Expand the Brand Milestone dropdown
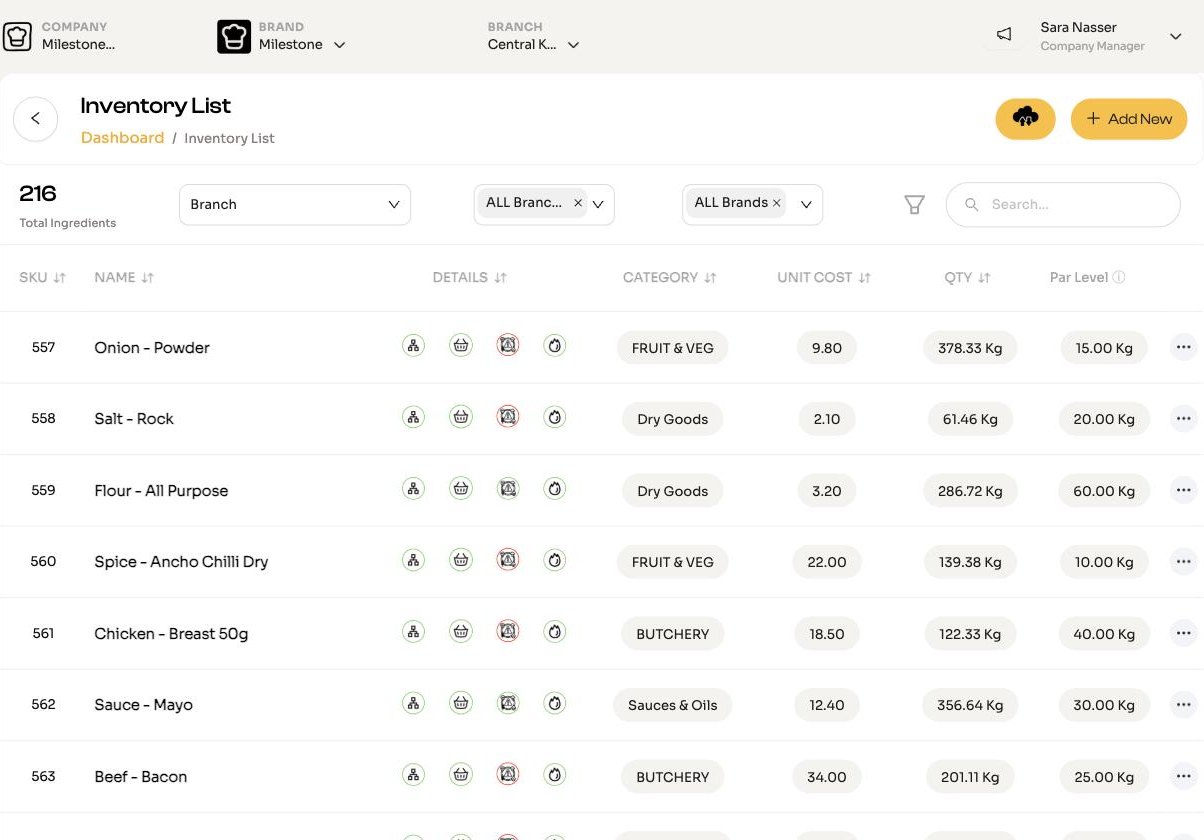The image size is (1204, 840). click(340, 45)
